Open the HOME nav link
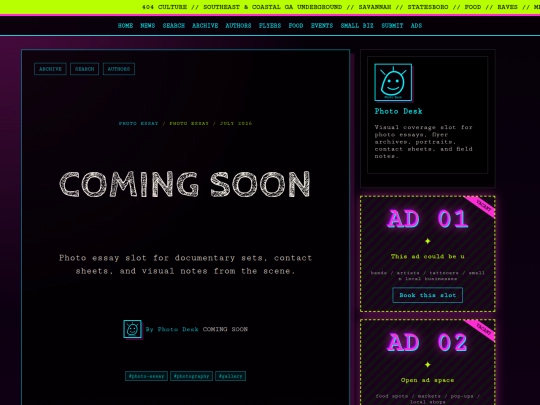Screen dimensions: 540x405 tap(125, 25)
